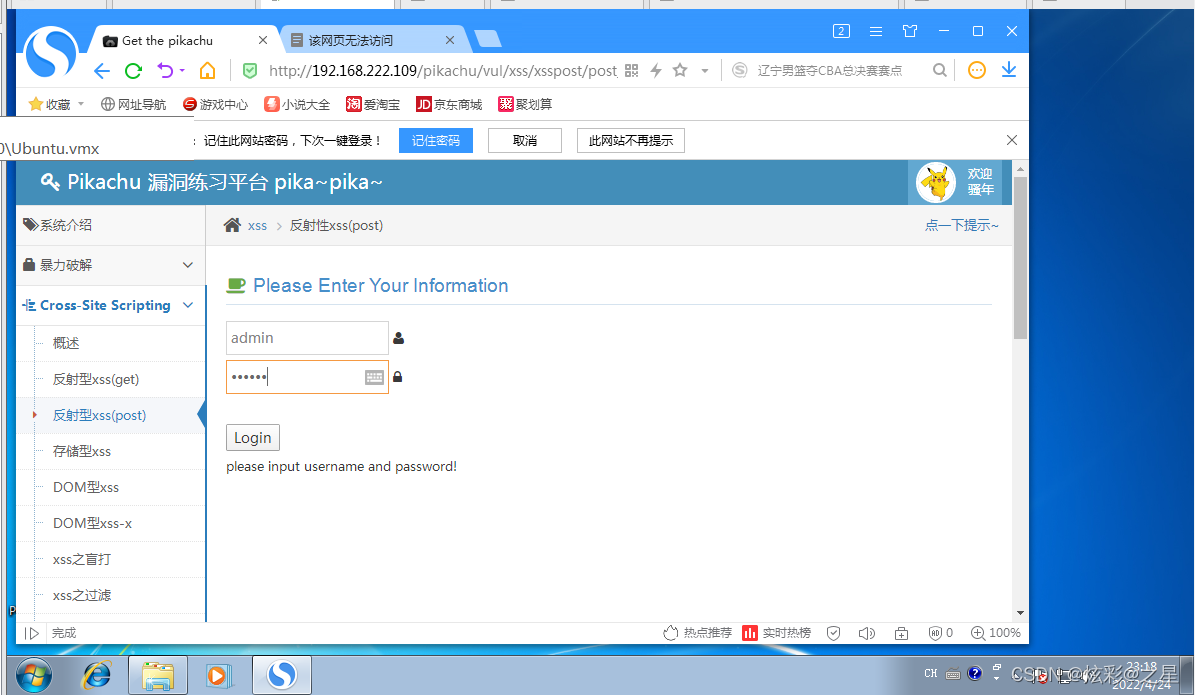Open a new tab with the tab button
Screen dimensions: 1195x695
coord(487,39)
